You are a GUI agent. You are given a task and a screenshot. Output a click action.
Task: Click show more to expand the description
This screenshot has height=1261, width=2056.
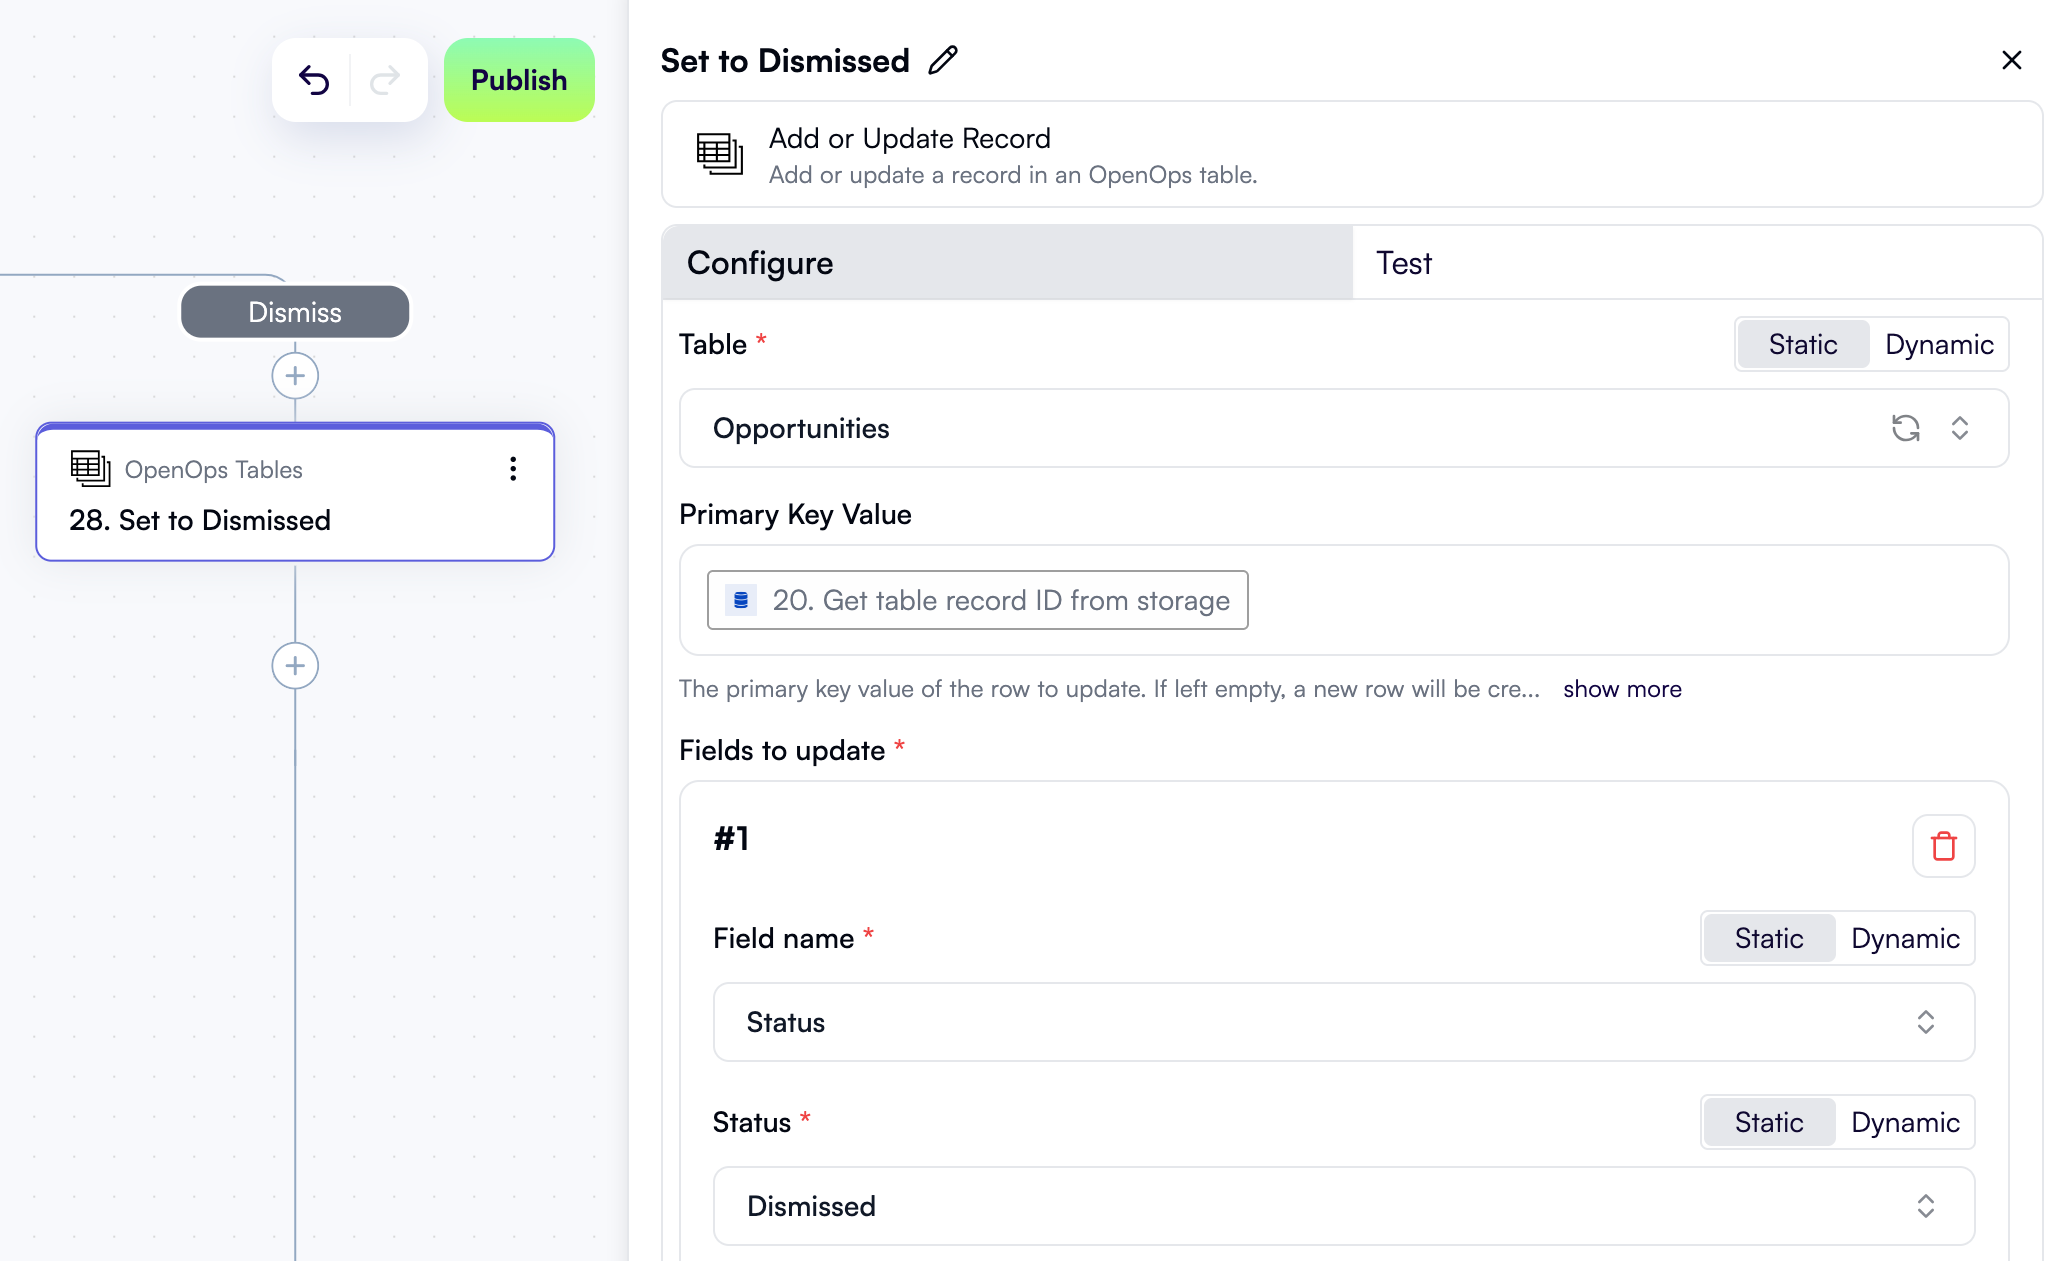tap(1621, 688)
